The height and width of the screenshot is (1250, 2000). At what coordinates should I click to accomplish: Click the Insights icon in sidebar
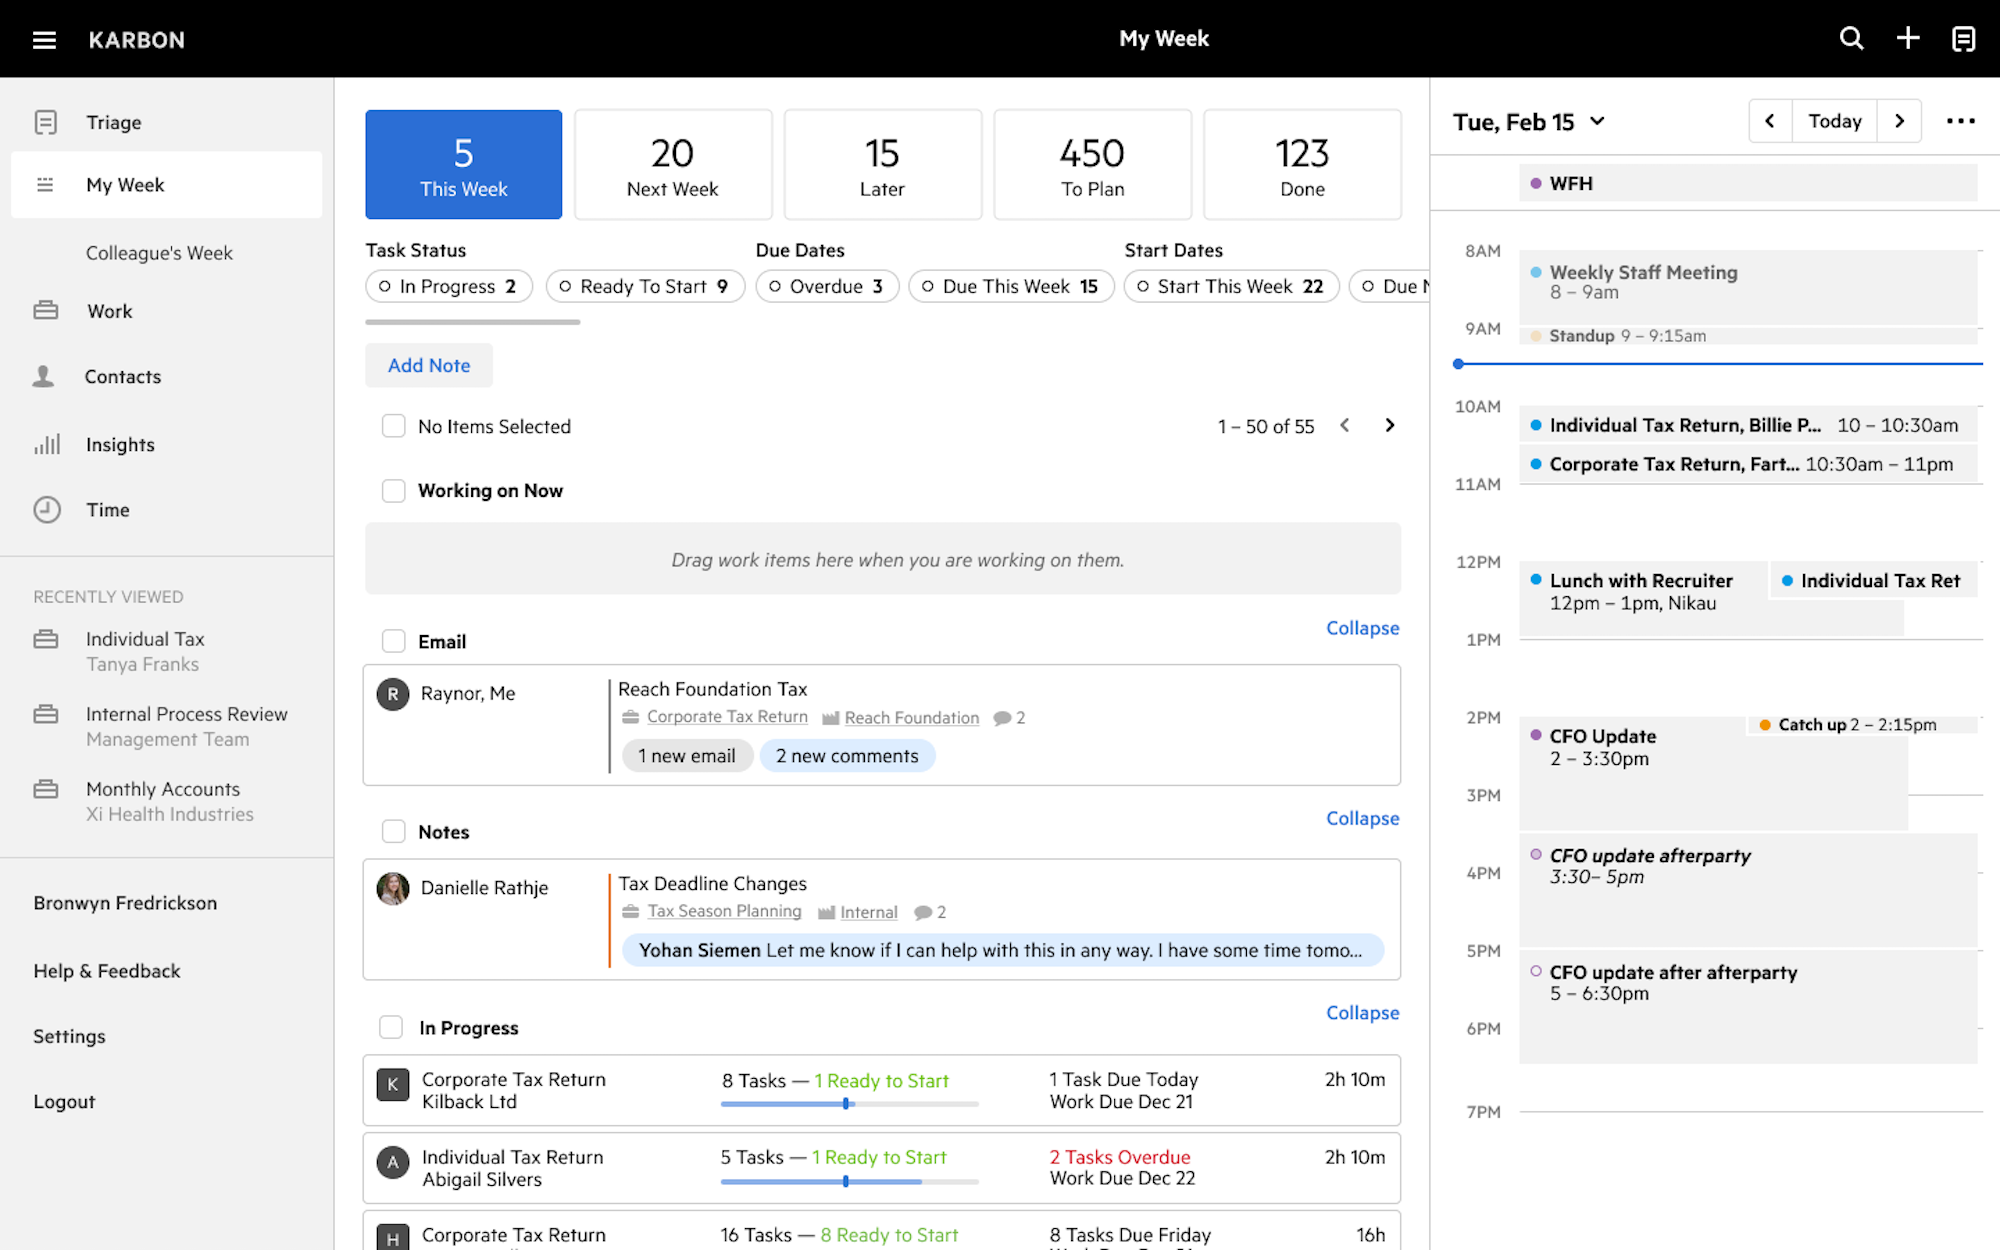[x=45, y=442]
